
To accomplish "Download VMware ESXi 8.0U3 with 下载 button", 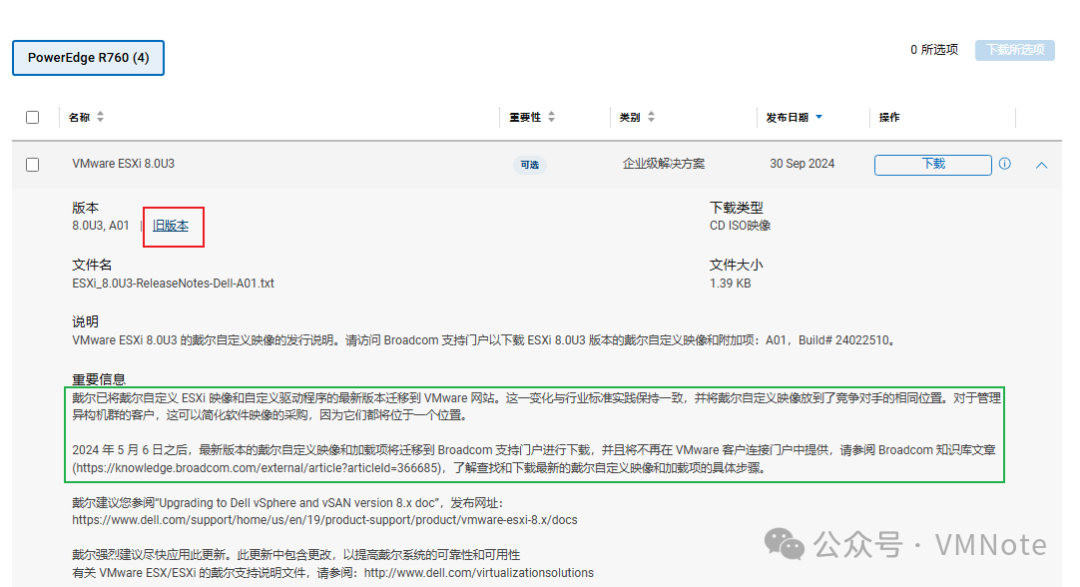I will (x=933, y=165).
